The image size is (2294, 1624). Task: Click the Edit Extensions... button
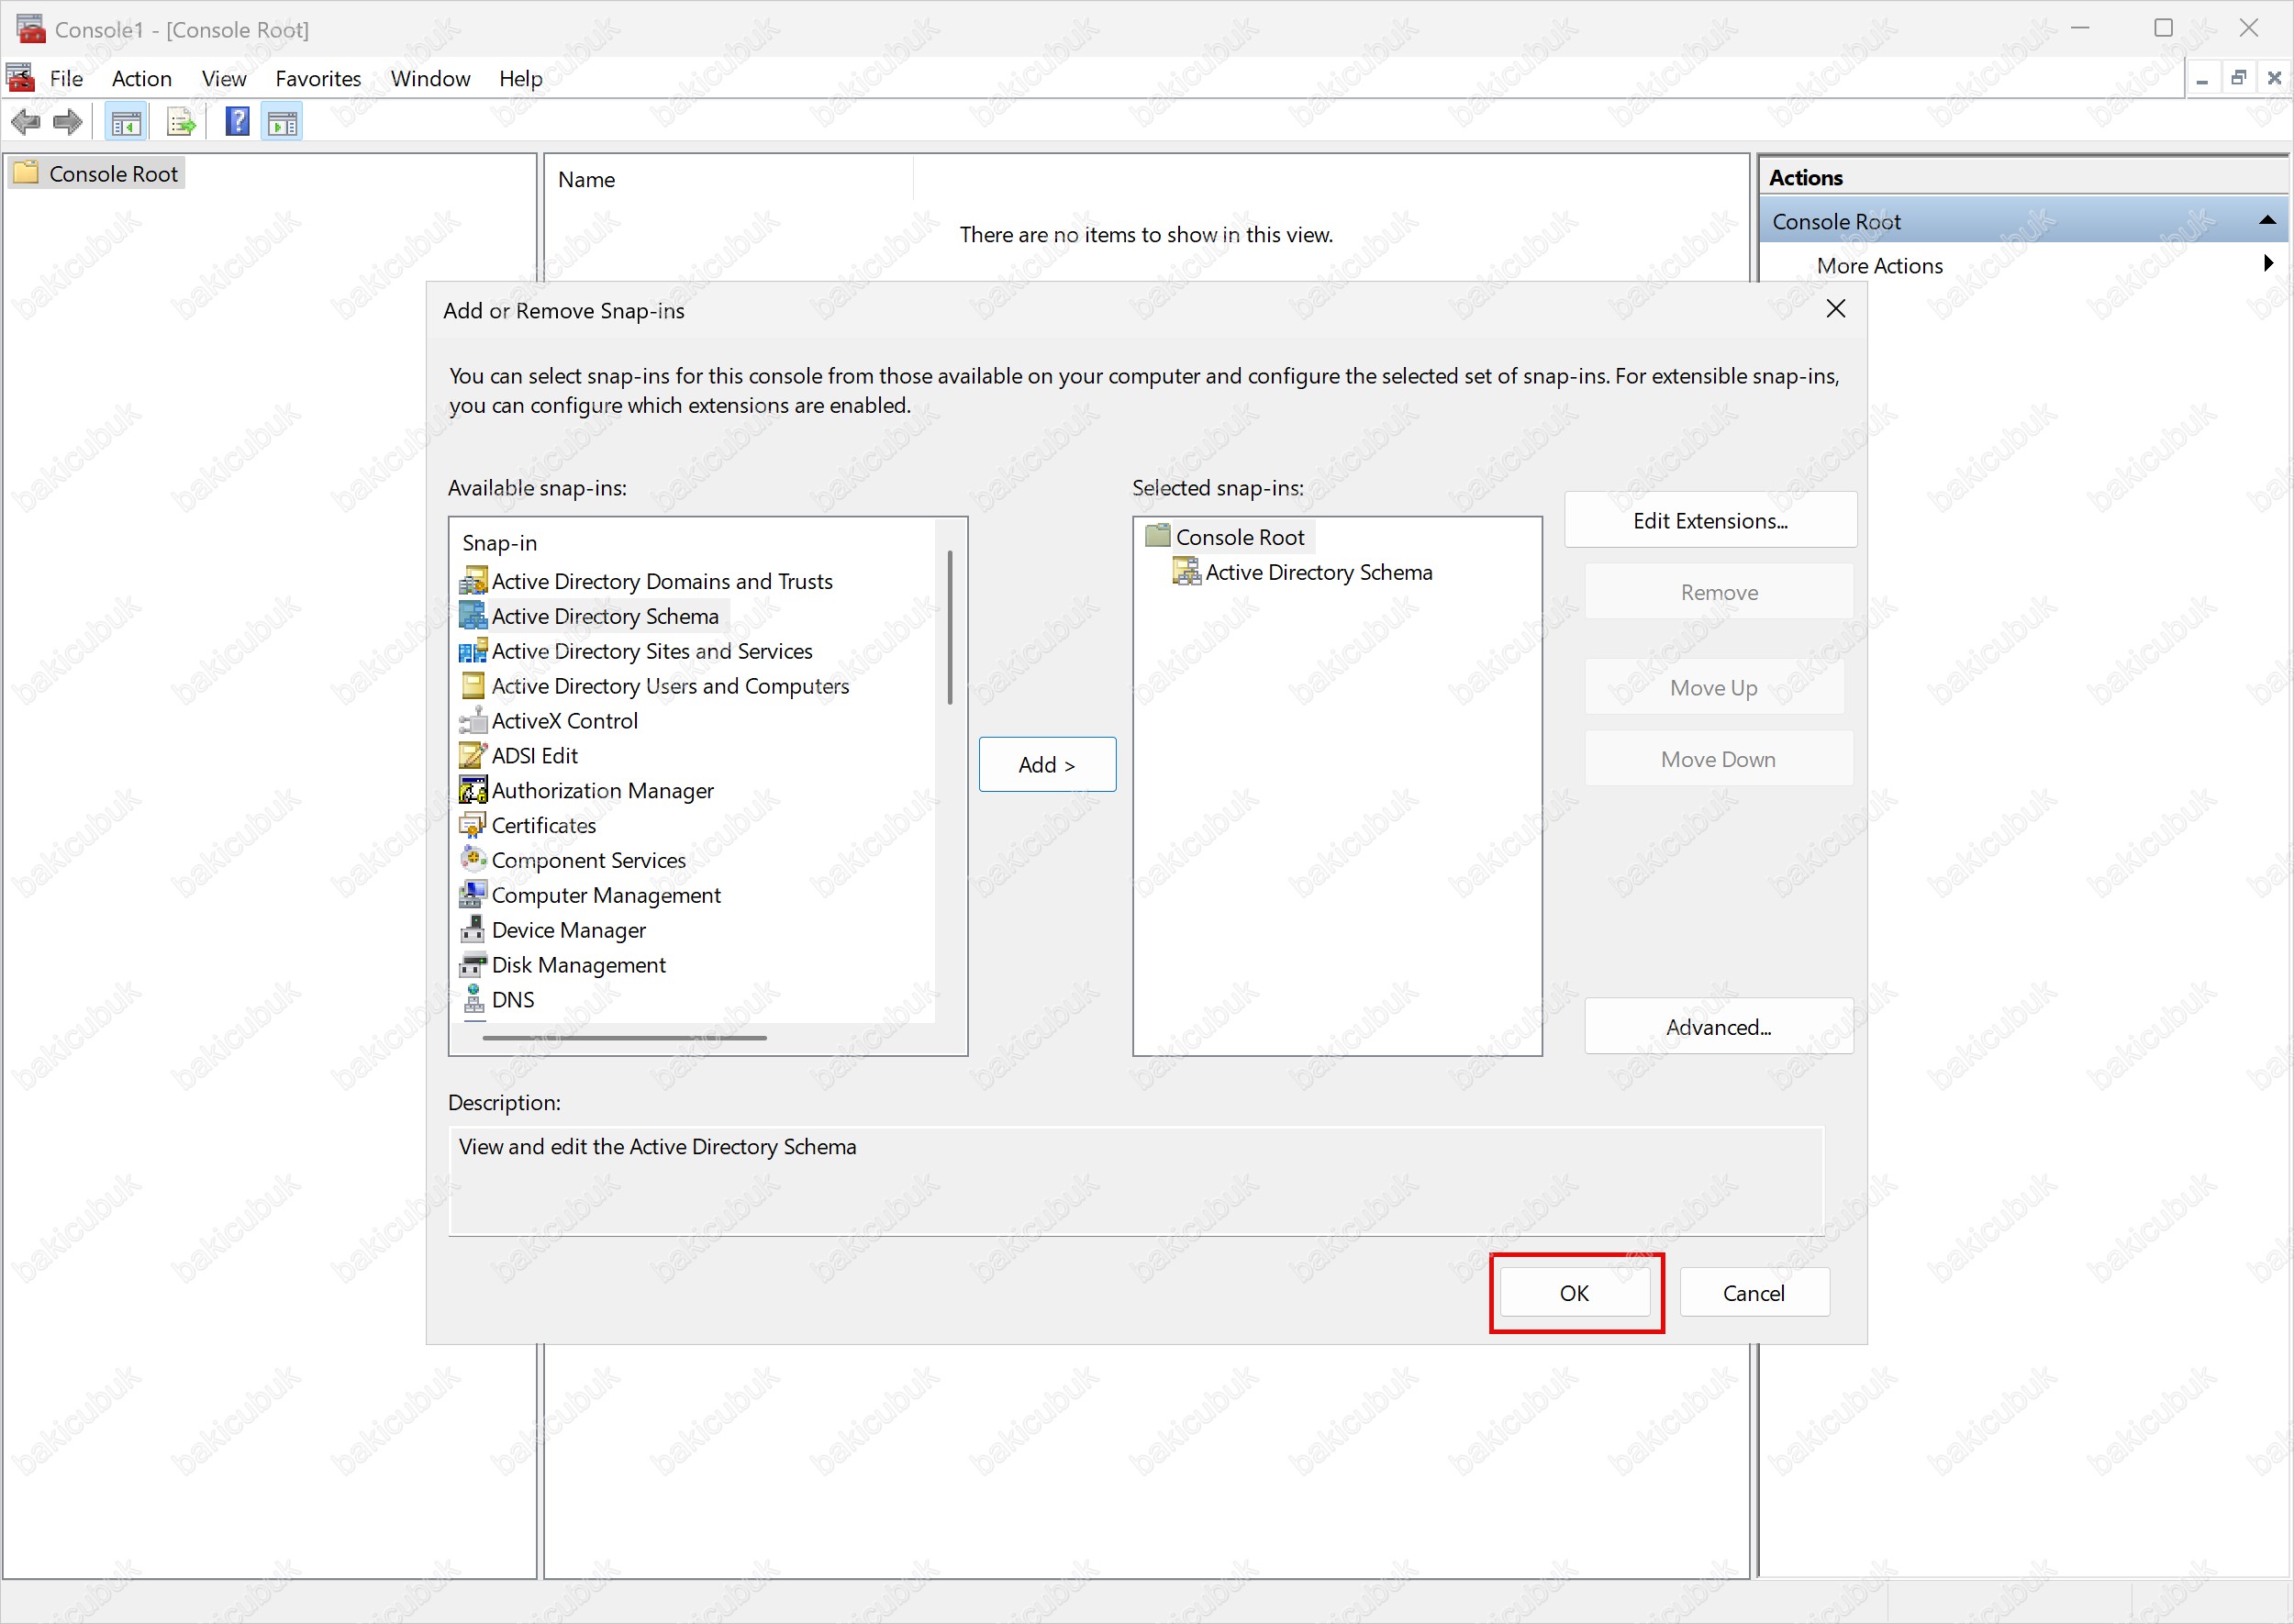click(1710, 520)
